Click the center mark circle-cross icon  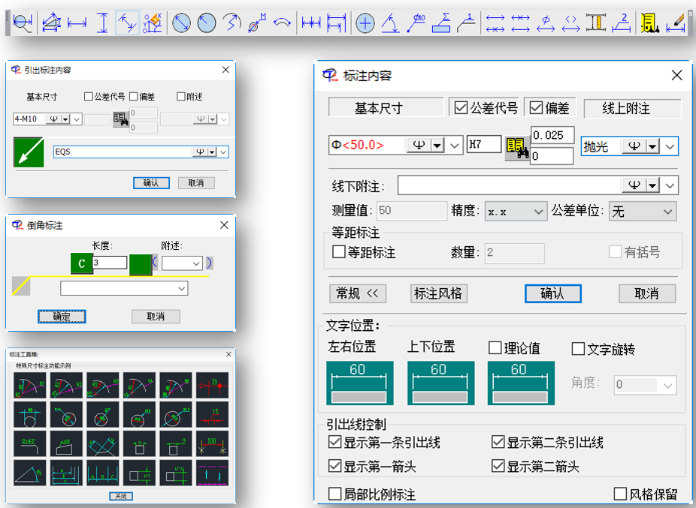(366, 22)
